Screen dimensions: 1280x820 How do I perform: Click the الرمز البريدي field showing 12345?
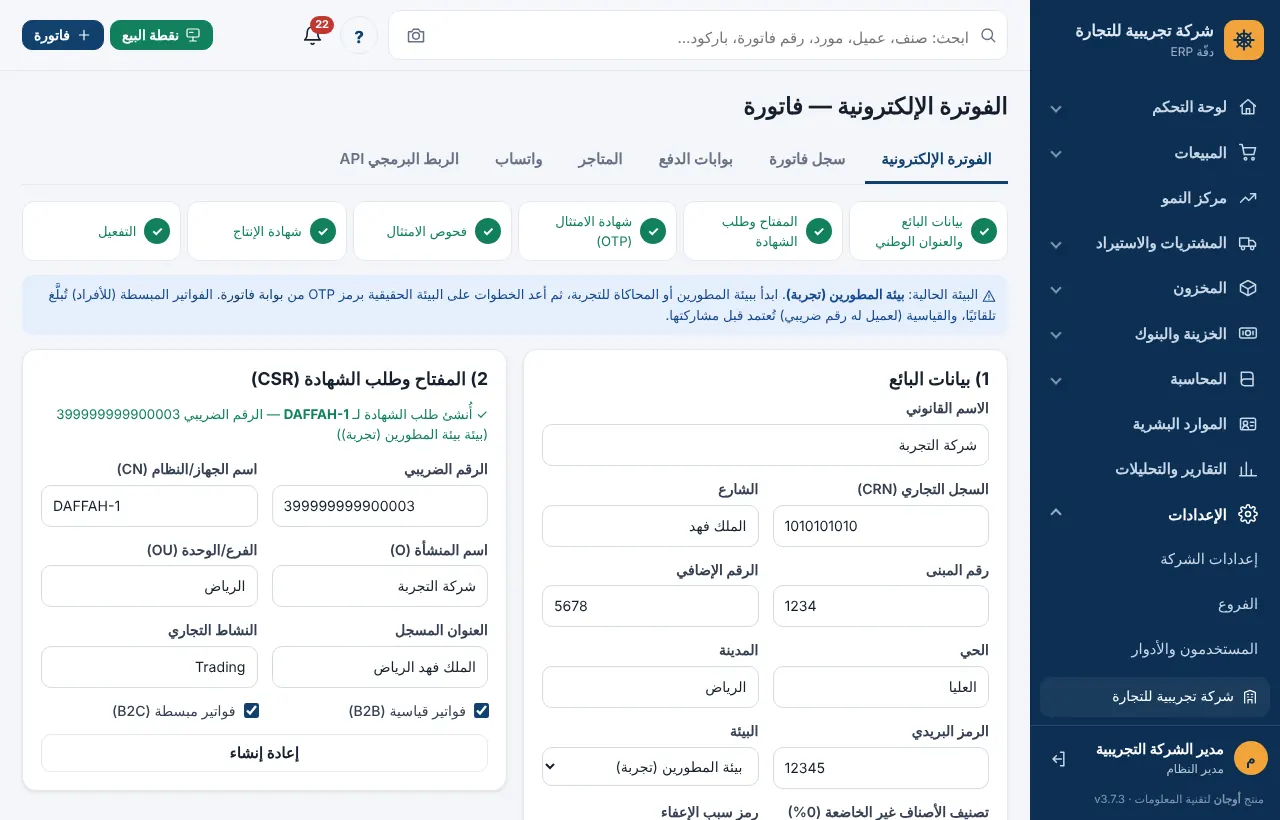pos(881,768)
